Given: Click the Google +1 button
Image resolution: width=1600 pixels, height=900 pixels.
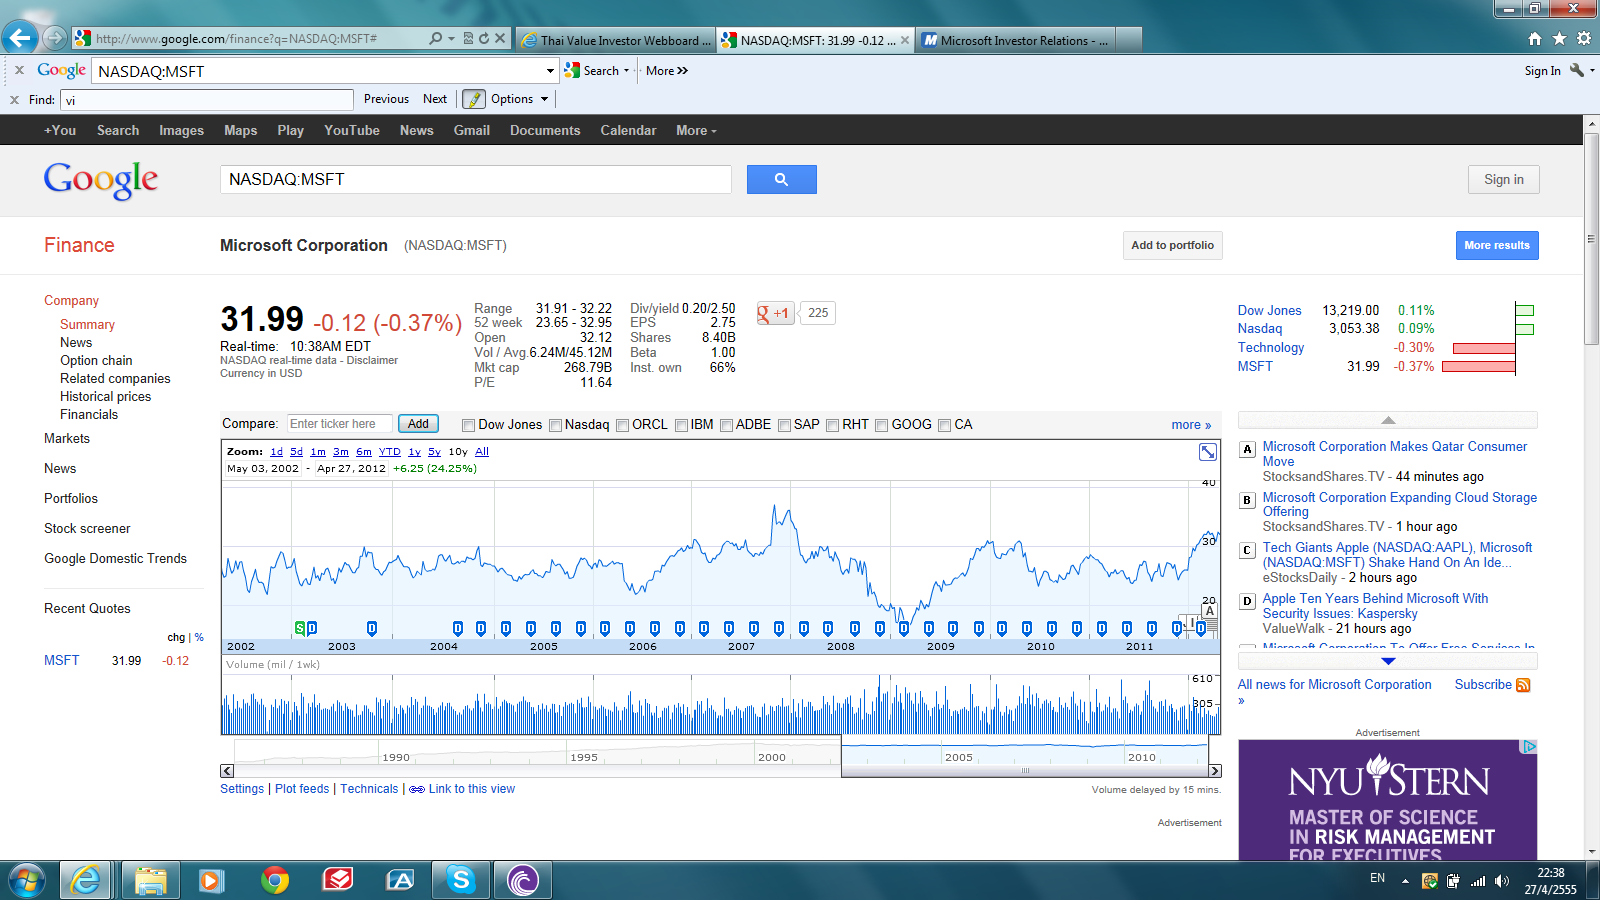Looking at the screenshot, I should pos(775,313).
